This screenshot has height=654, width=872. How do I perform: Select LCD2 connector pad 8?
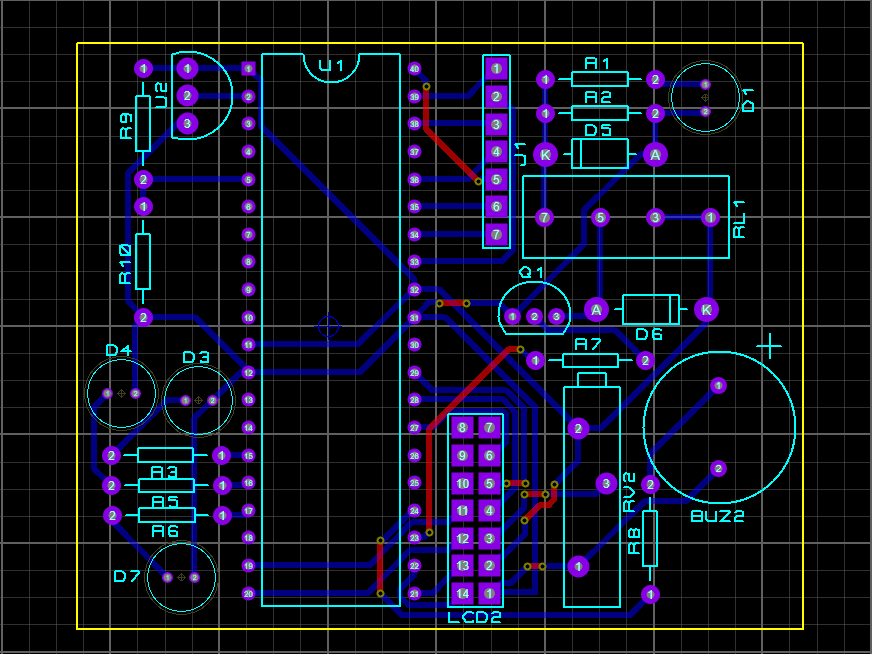tap(463, 428)
